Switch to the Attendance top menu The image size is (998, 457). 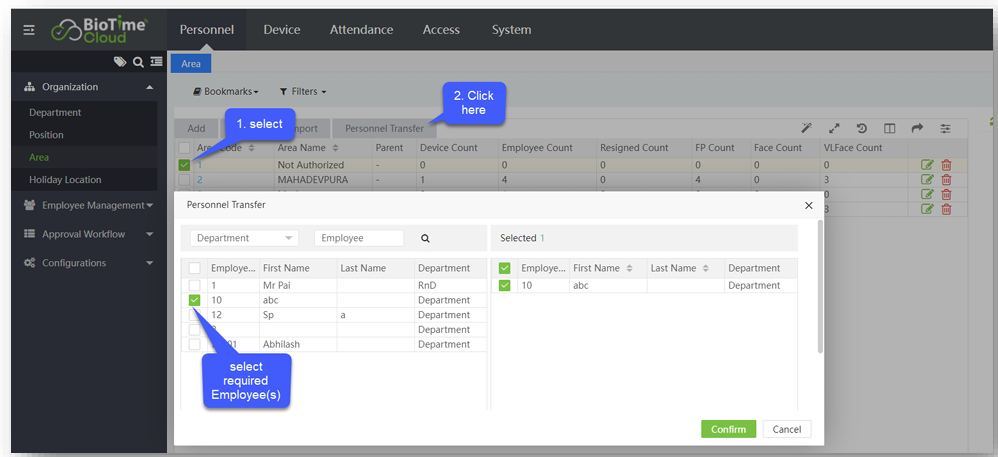(361, 30)
